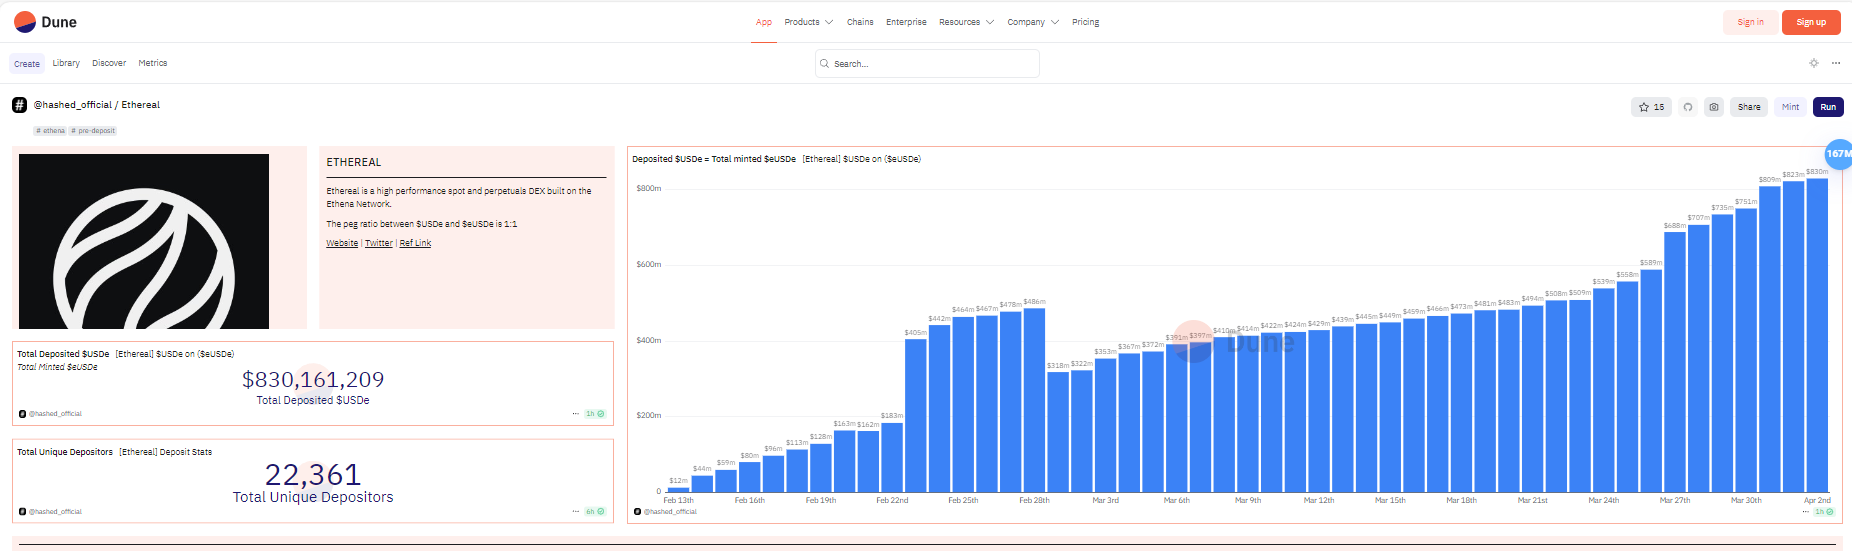Screen dimensions: 1852x551
Task: Select the Create tab
Action: point(27,64)
